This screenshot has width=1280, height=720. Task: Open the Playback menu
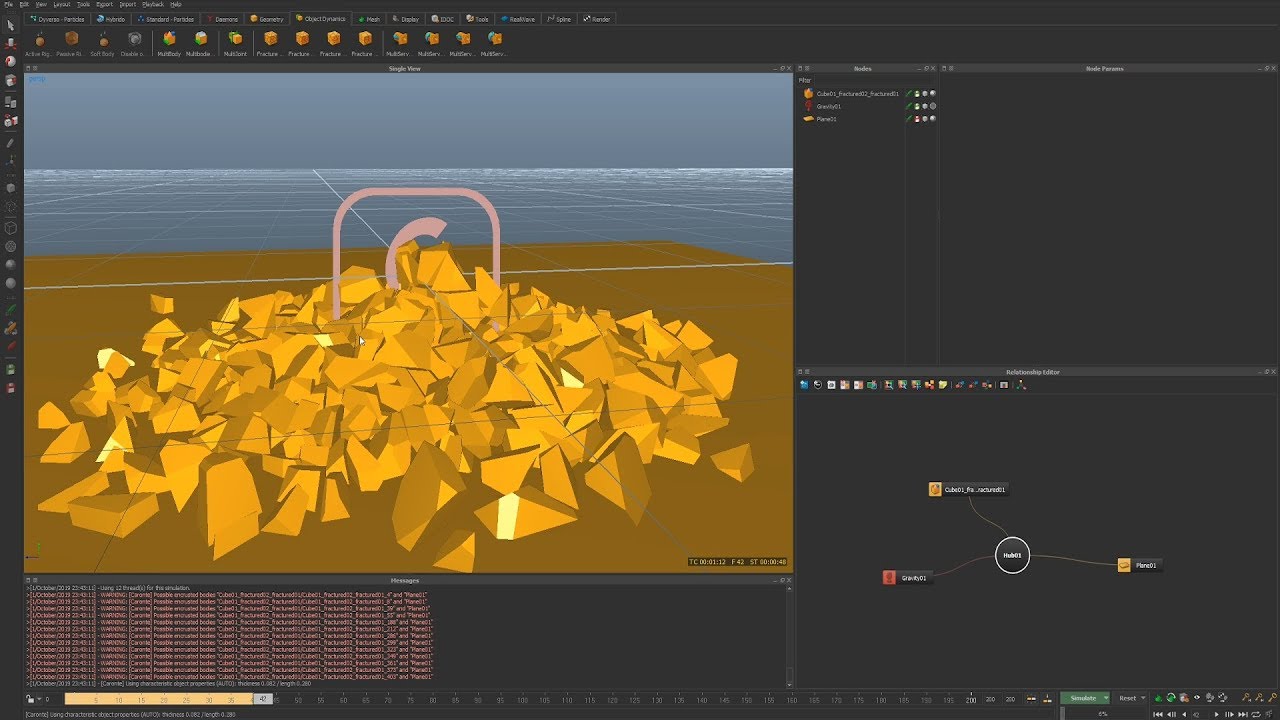coord(153,4)
